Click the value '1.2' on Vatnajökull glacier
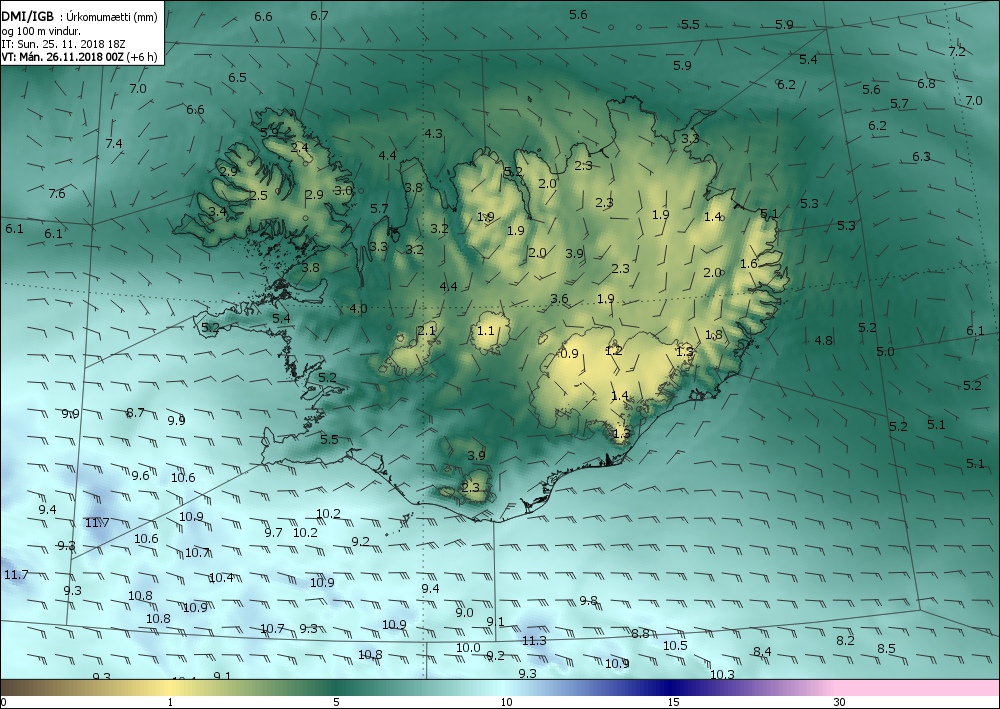1000x709 pixels. [614, 351]
